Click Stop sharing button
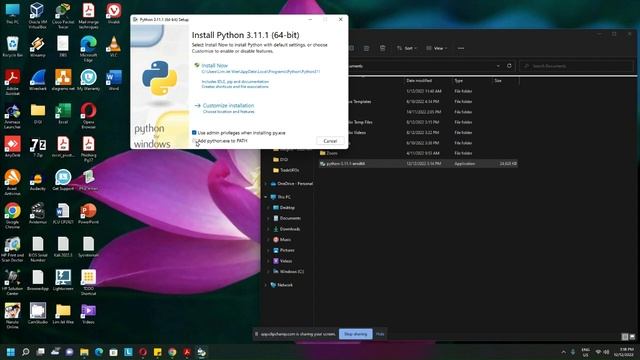Viewport: 640px width, 360px height. pos(356,334)
